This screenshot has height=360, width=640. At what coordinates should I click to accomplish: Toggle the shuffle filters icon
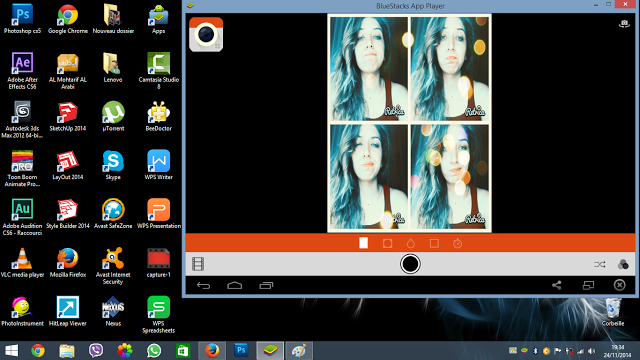[x=600, y=264]
